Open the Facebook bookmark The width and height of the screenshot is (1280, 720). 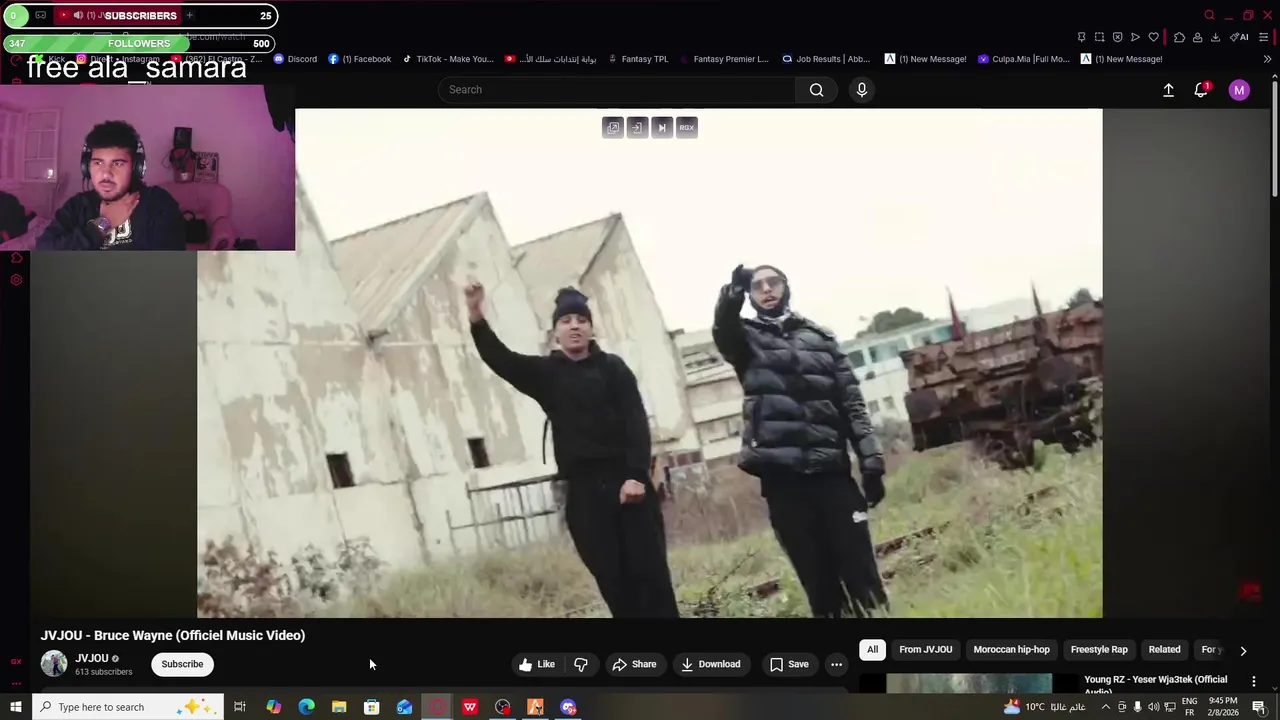(x=360, y=59)
